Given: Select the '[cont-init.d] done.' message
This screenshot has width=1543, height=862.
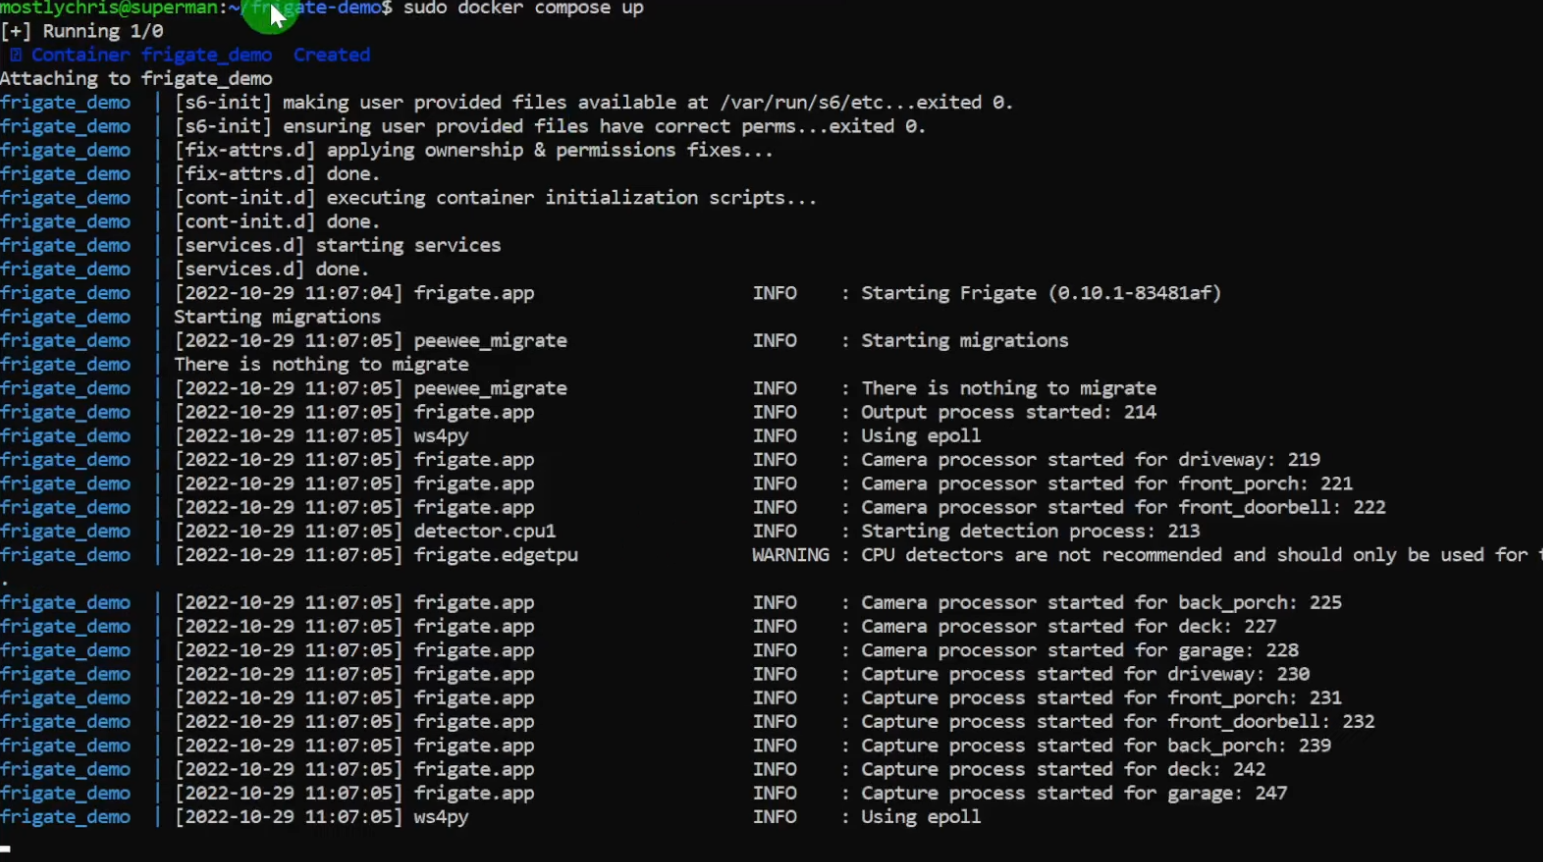Looking at the screenshot, I should click(277, 222).
